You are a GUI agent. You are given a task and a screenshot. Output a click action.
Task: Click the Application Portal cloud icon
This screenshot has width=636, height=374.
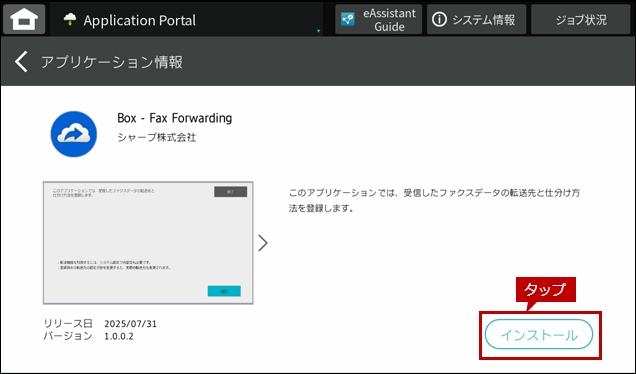point(70,19)
